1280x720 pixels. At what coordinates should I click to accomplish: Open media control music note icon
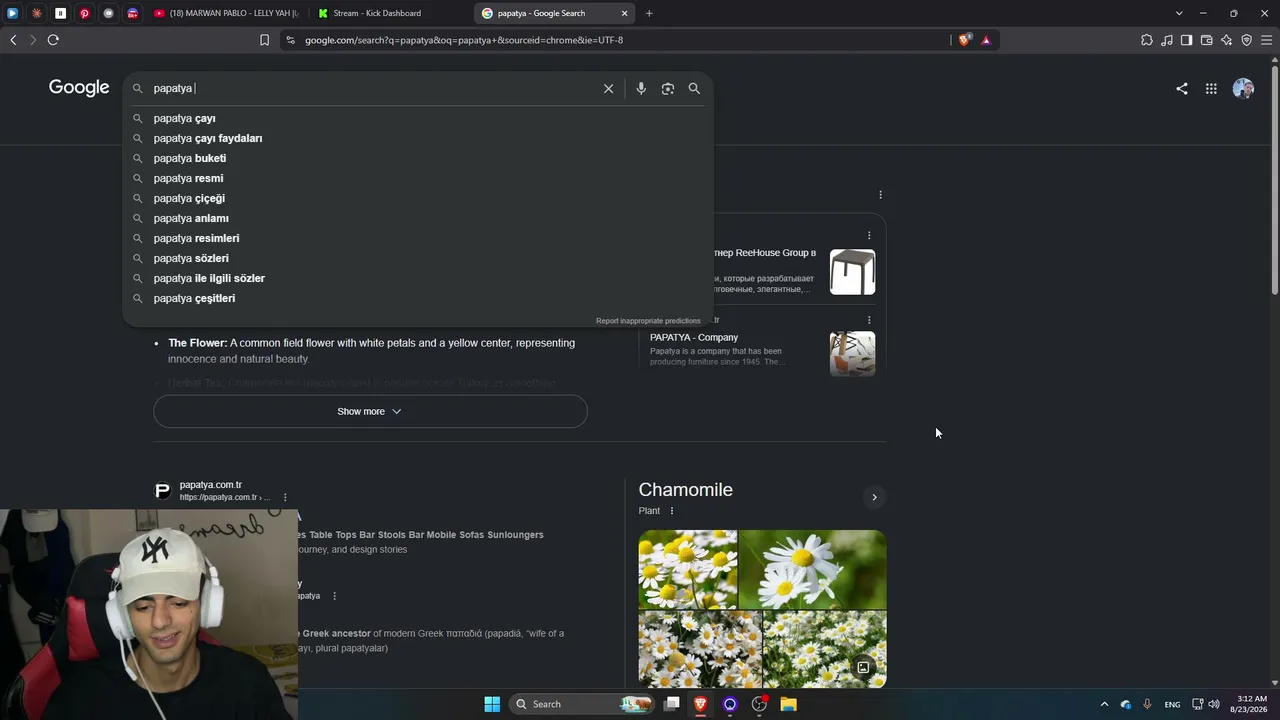point(1167,40)
